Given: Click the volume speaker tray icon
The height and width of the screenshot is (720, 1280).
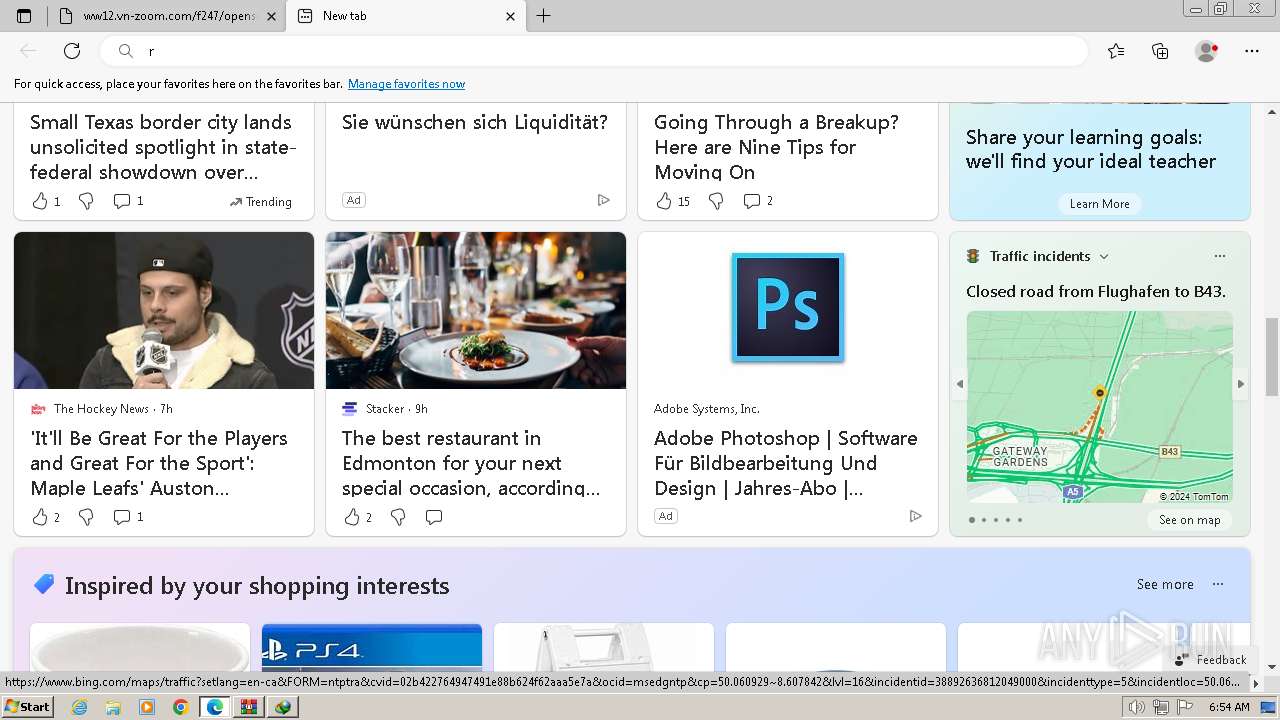Looking at the screenshot, I should (x=1136, y=707).
